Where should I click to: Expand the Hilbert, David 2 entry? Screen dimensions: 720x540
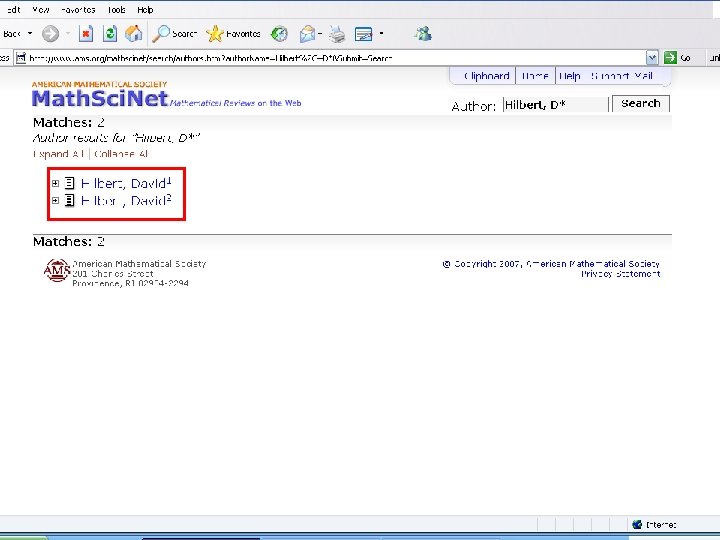pyautogui.click(x=56, y=201)
